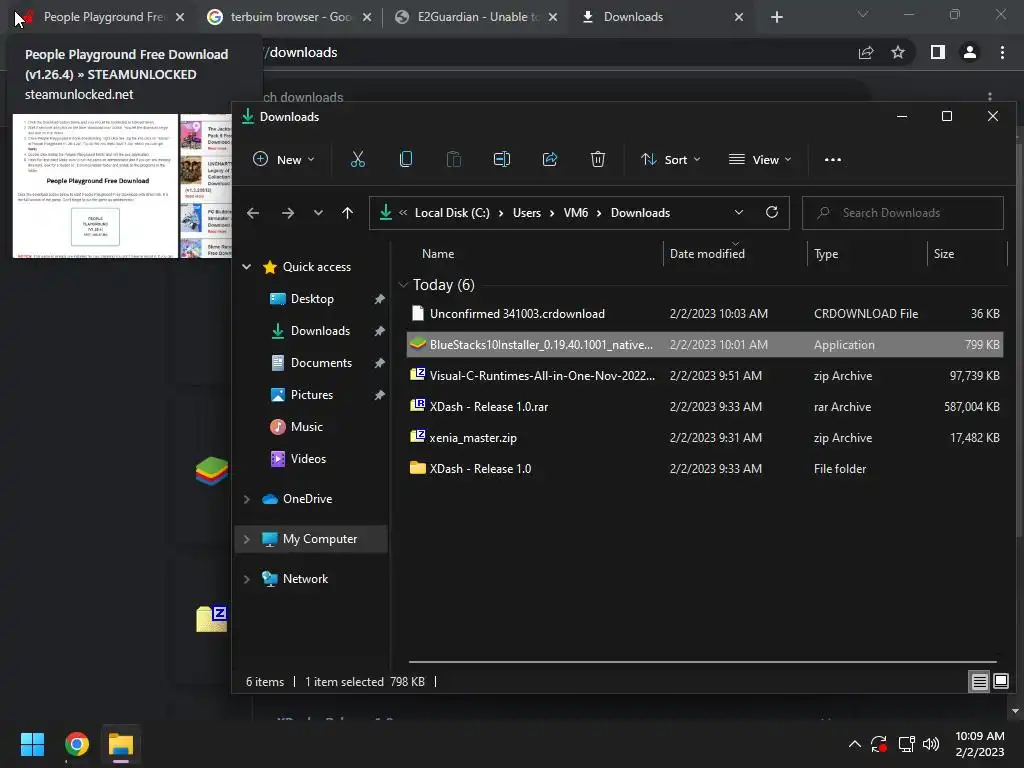The width and height of the screenshot is (1024, 768).
Task: Click the Delete trash icon in Explorer toolbar
Action: click(x=598, y=159)
